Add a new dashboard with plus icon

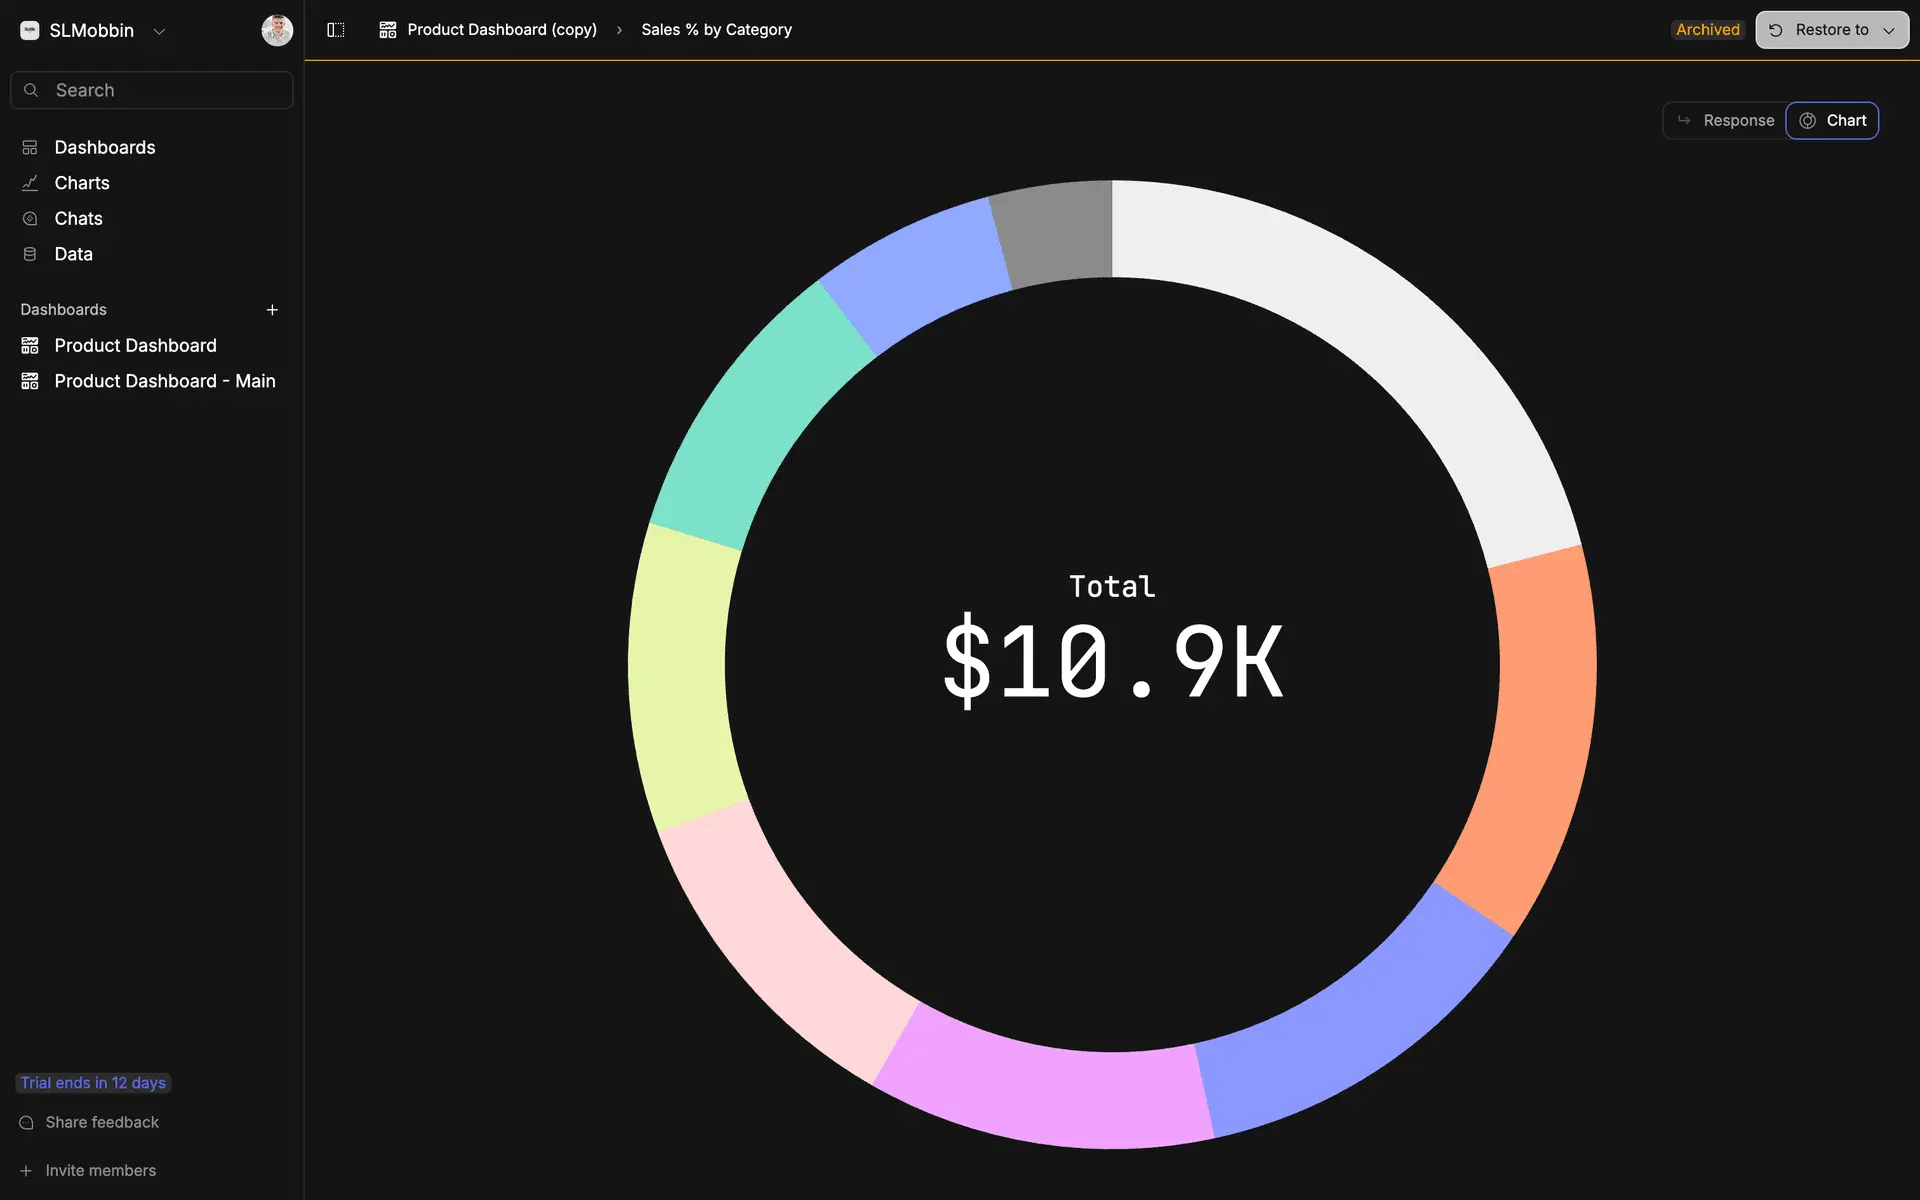[272, 310]
